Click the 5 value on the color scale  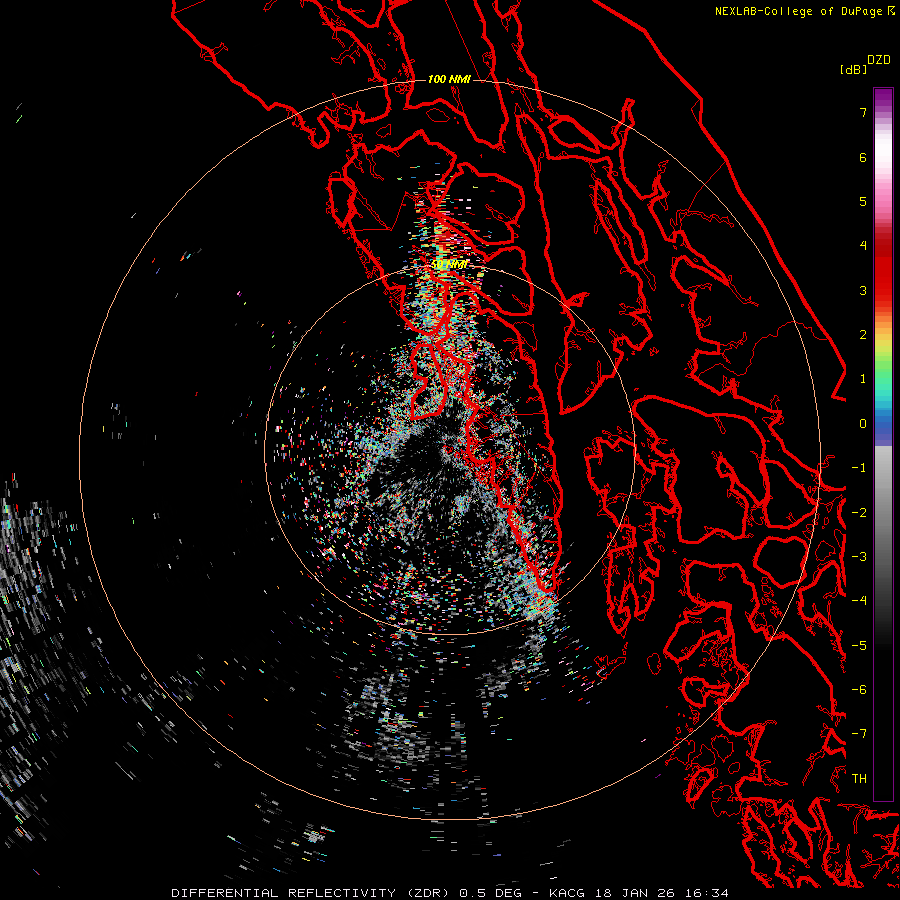pos(863,201)
